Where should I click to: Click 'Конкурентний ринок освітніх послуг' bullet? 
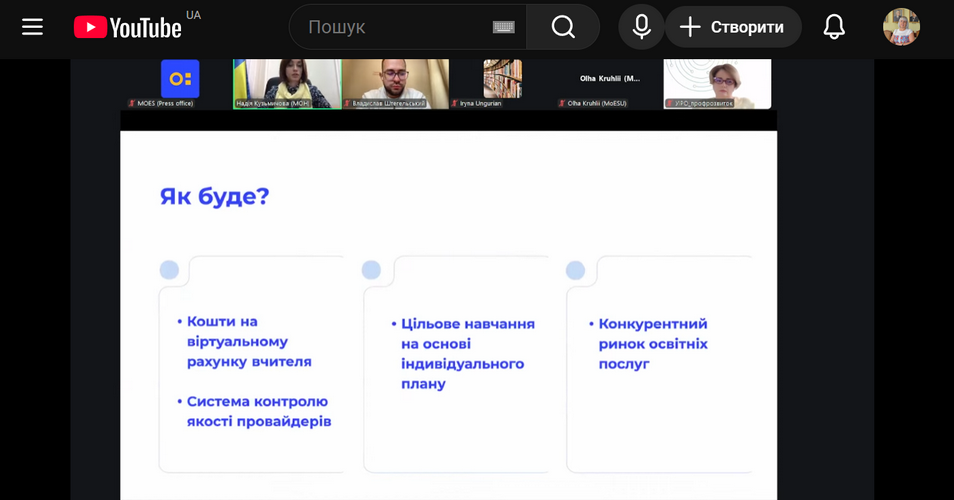tap(652, 343)
